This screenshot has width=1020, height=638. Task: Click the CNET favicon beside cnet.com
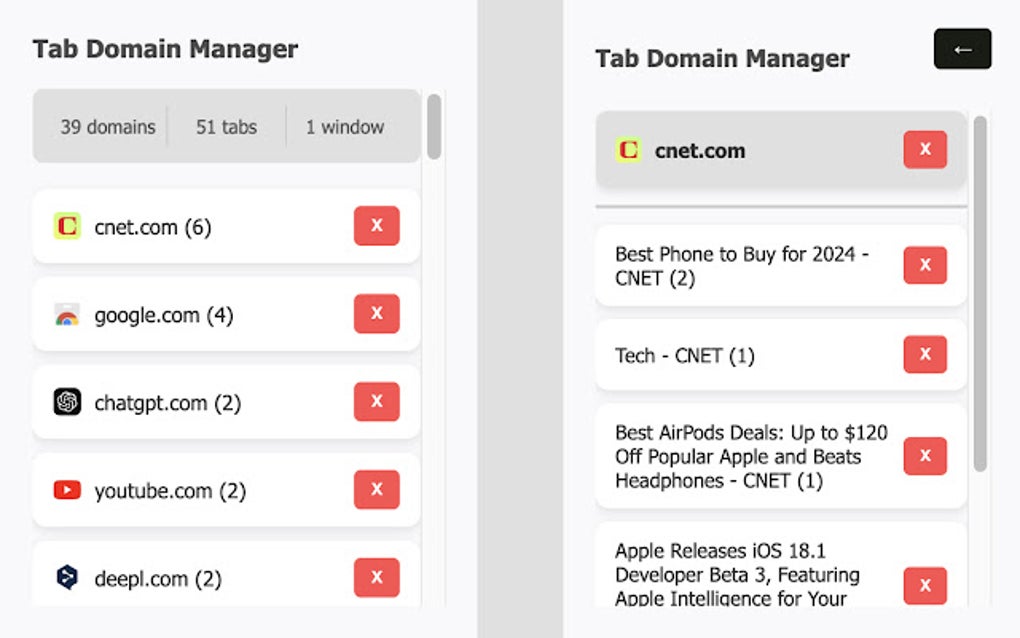tap(66, 226)
